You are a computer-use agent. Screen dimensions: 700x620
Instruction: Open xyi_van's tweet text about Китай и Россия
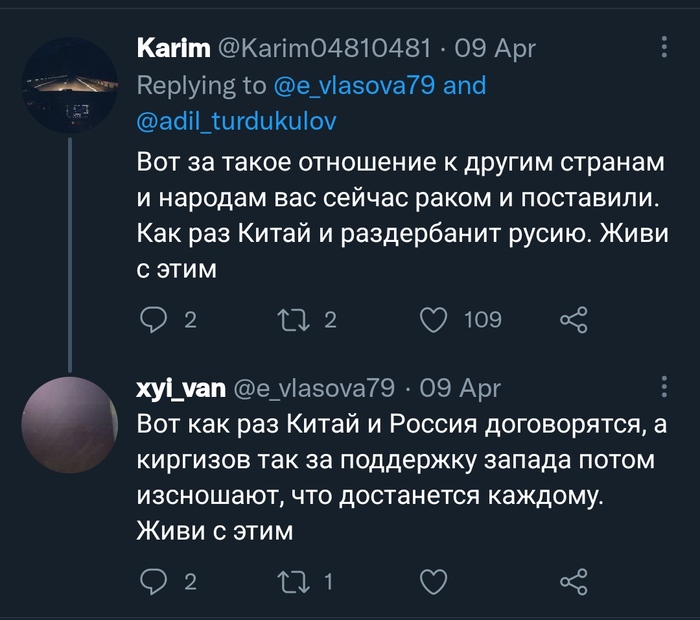pos(400,475)
